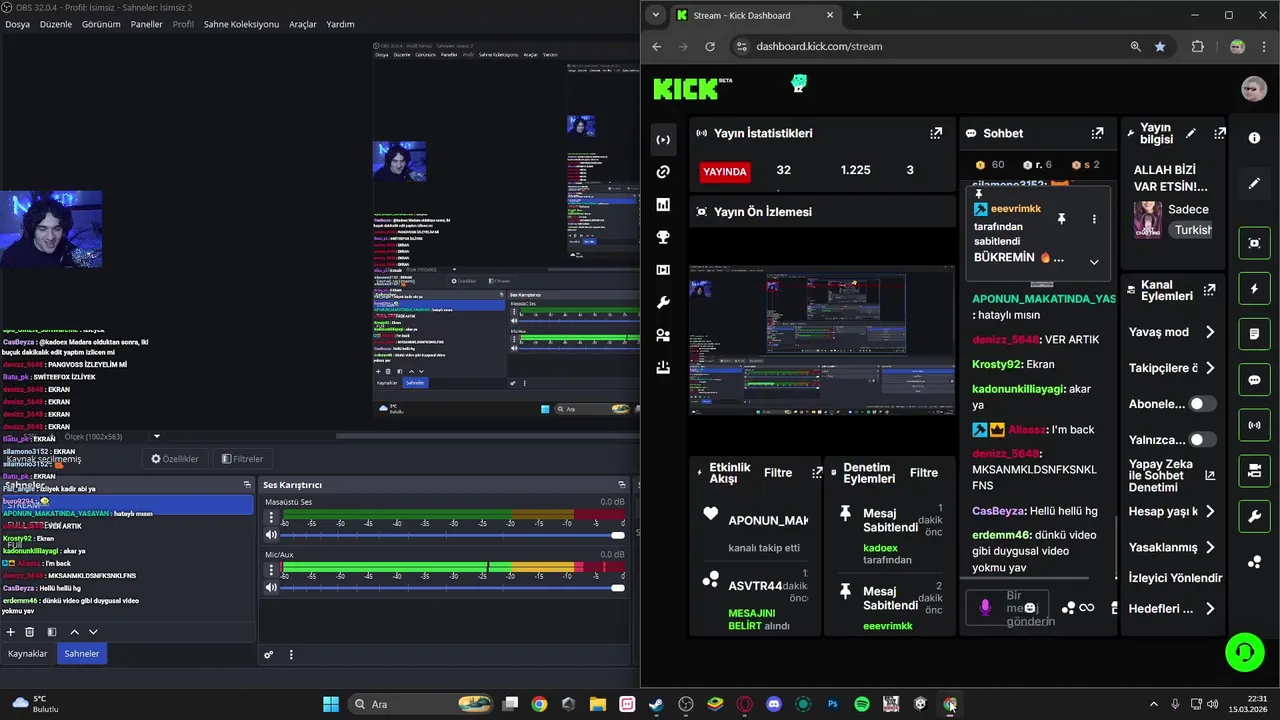Open the video clips sidebar icon
This screenshot has width=1280, height=720.
point(663,270)
